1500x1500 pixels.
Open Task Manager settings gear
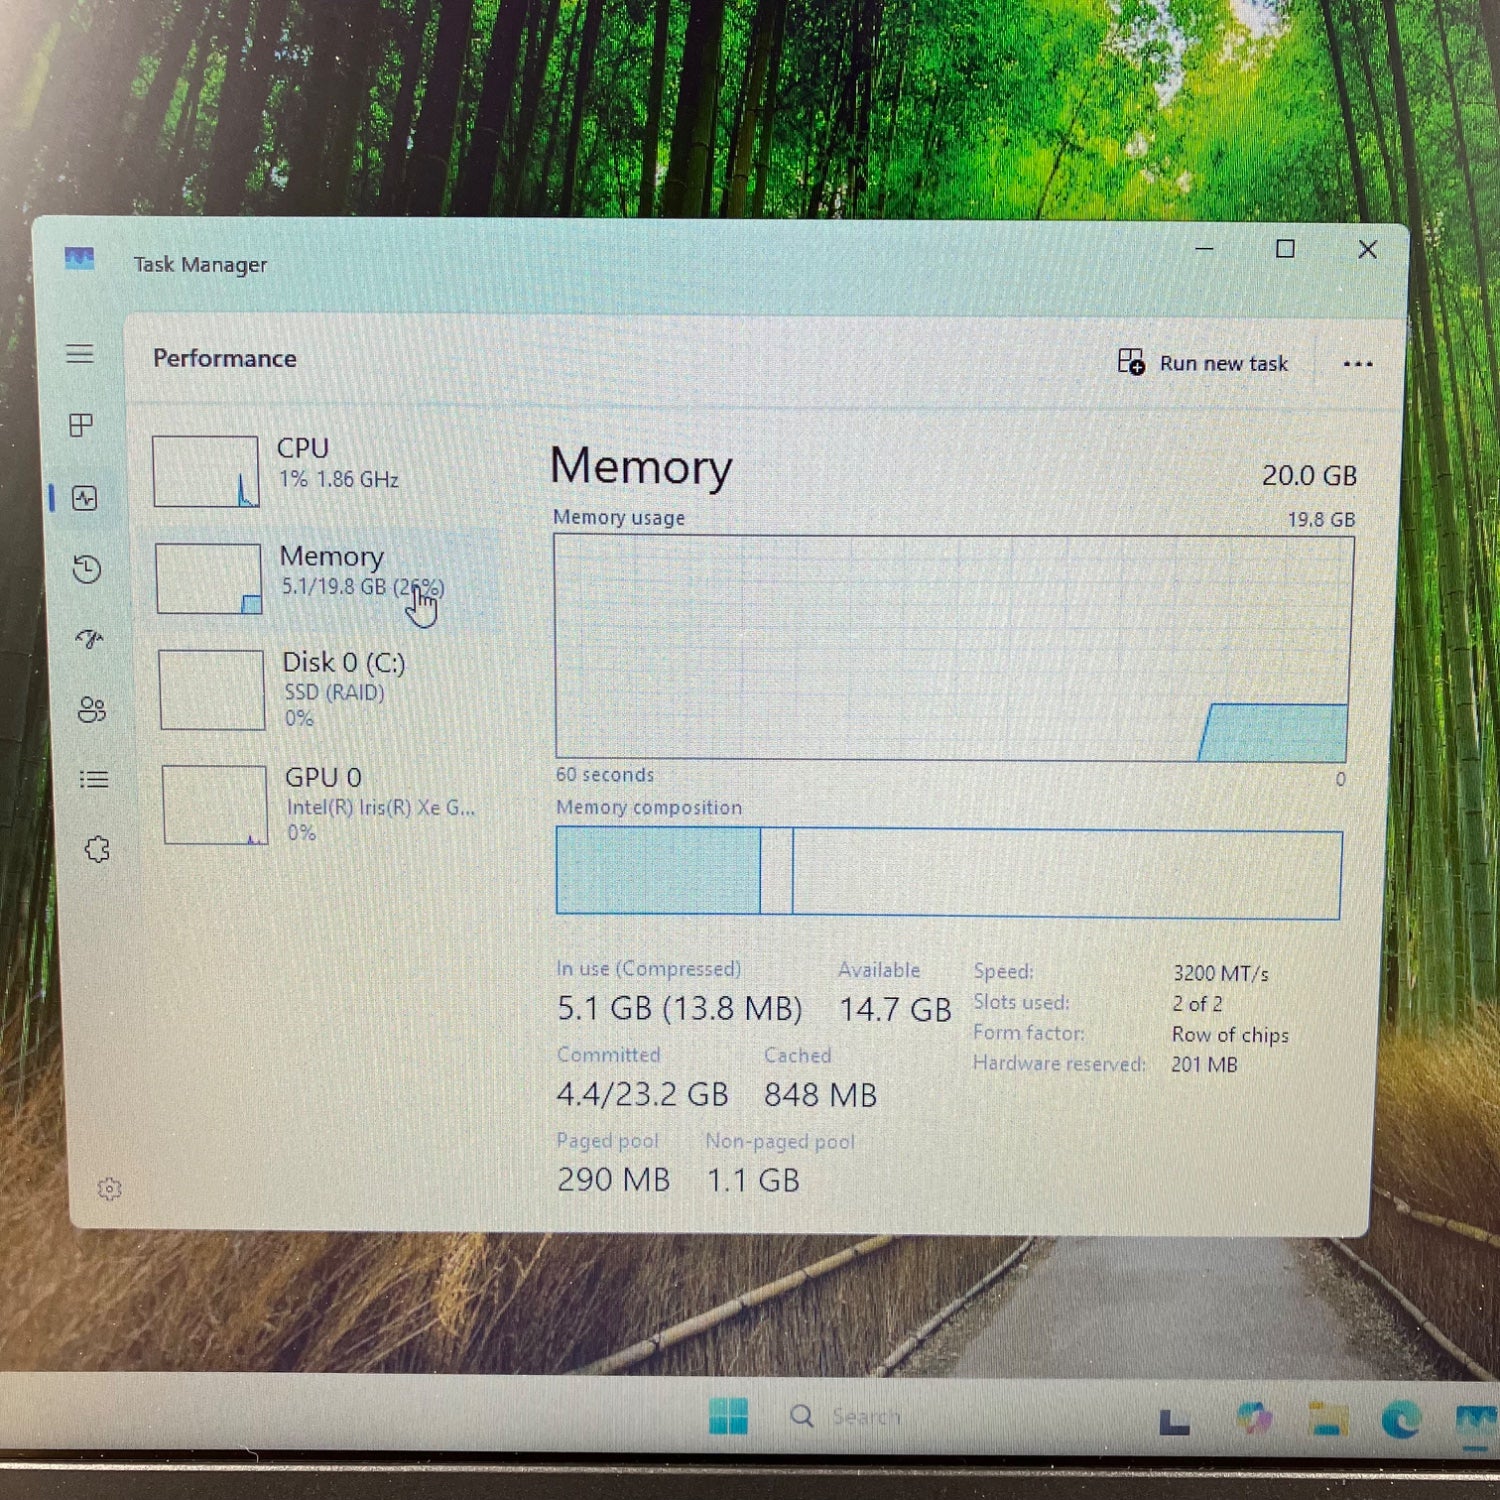[109, 1188]
